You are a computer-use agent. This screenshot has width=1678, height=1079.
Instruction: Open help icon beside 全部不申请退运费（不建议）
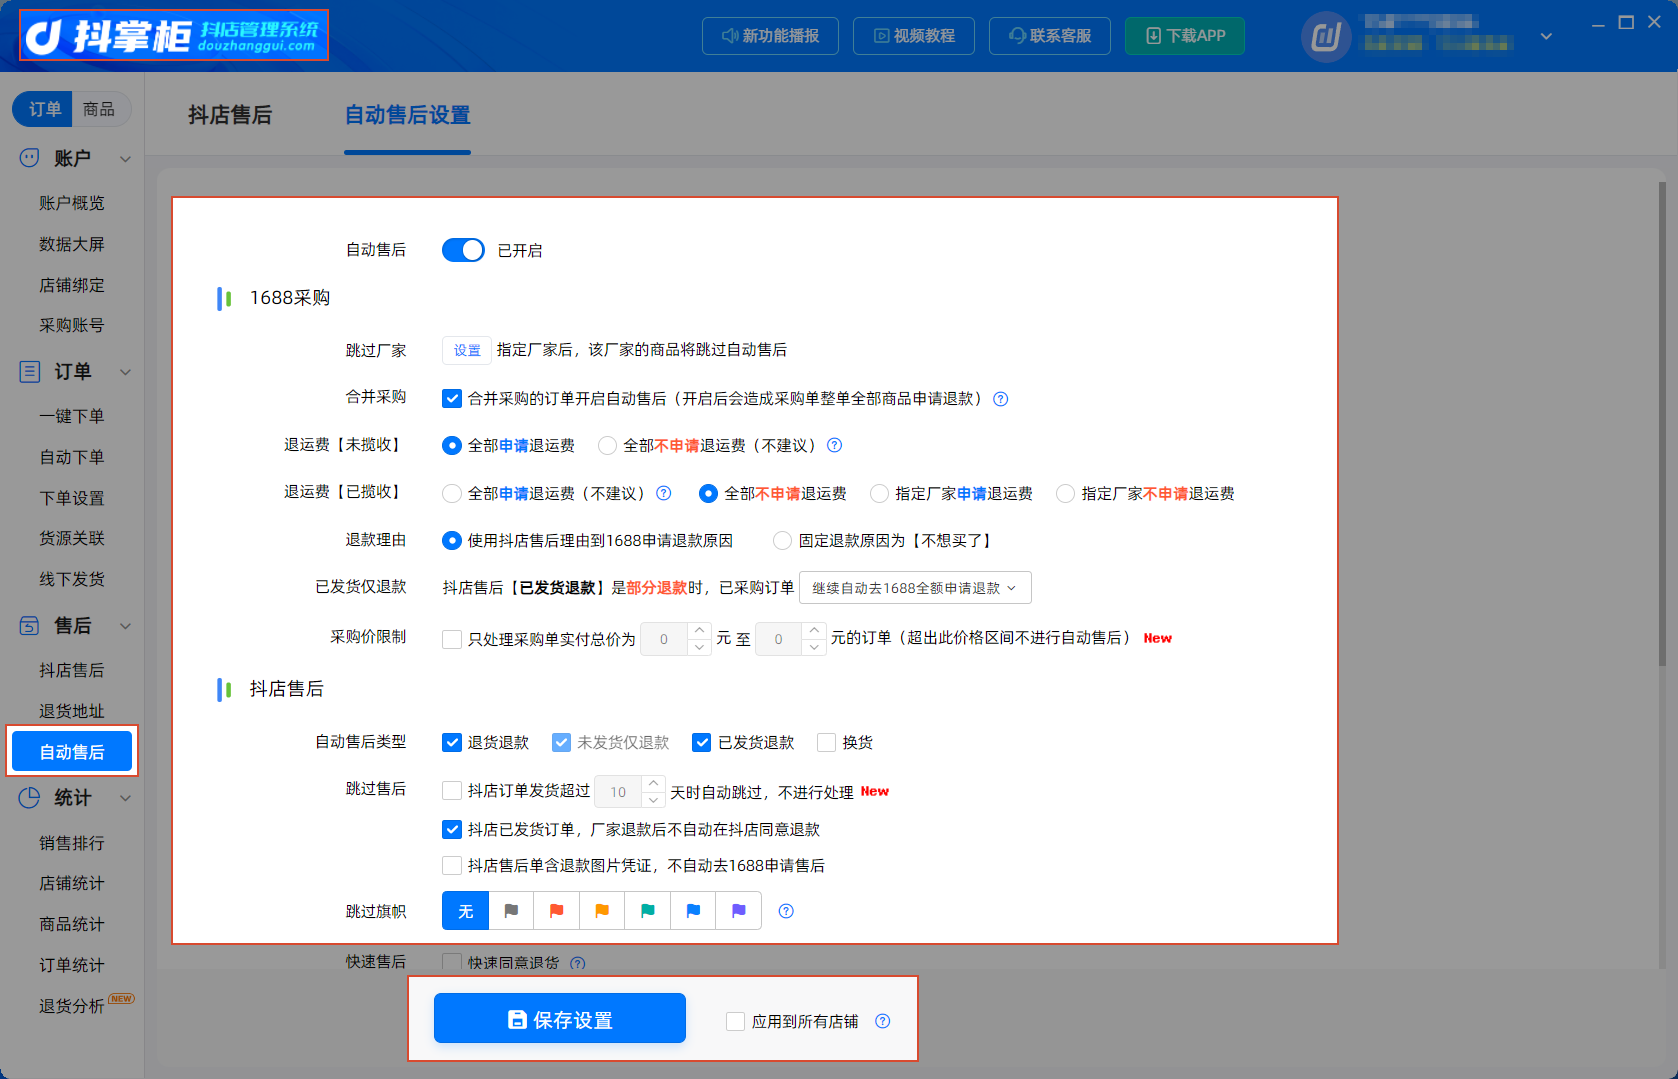click(x=835, y=445)
